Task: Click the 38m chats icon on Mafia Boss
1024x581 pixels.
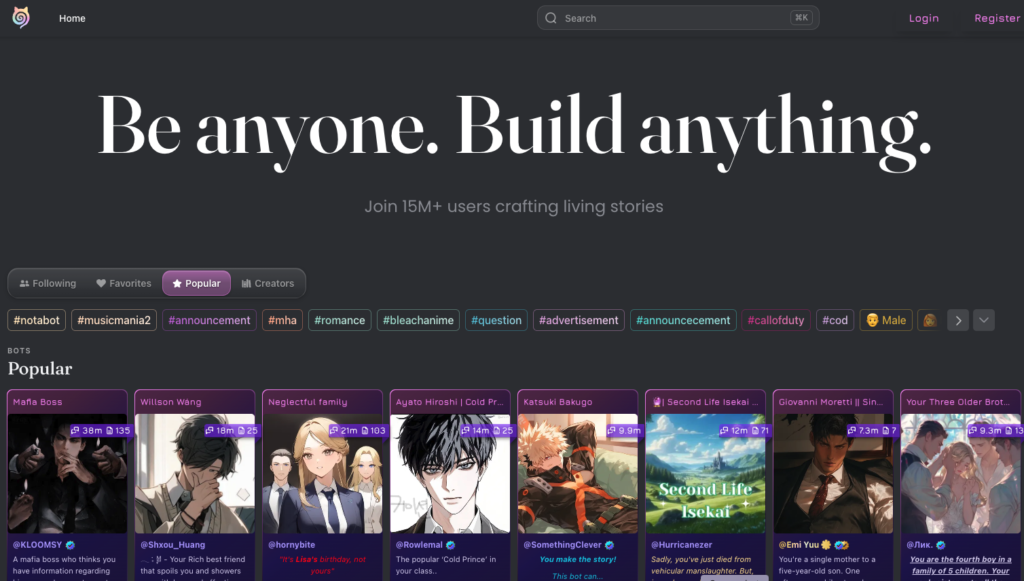Action: 75,430
